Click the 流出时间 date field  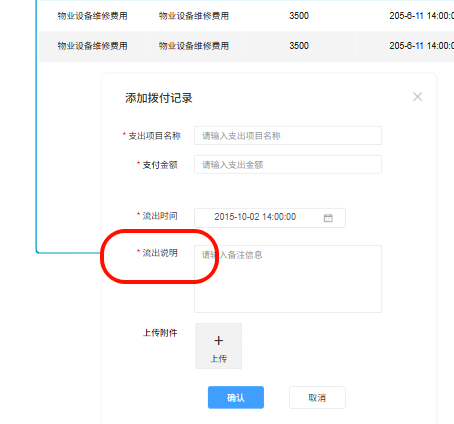[x=270, y=218]
